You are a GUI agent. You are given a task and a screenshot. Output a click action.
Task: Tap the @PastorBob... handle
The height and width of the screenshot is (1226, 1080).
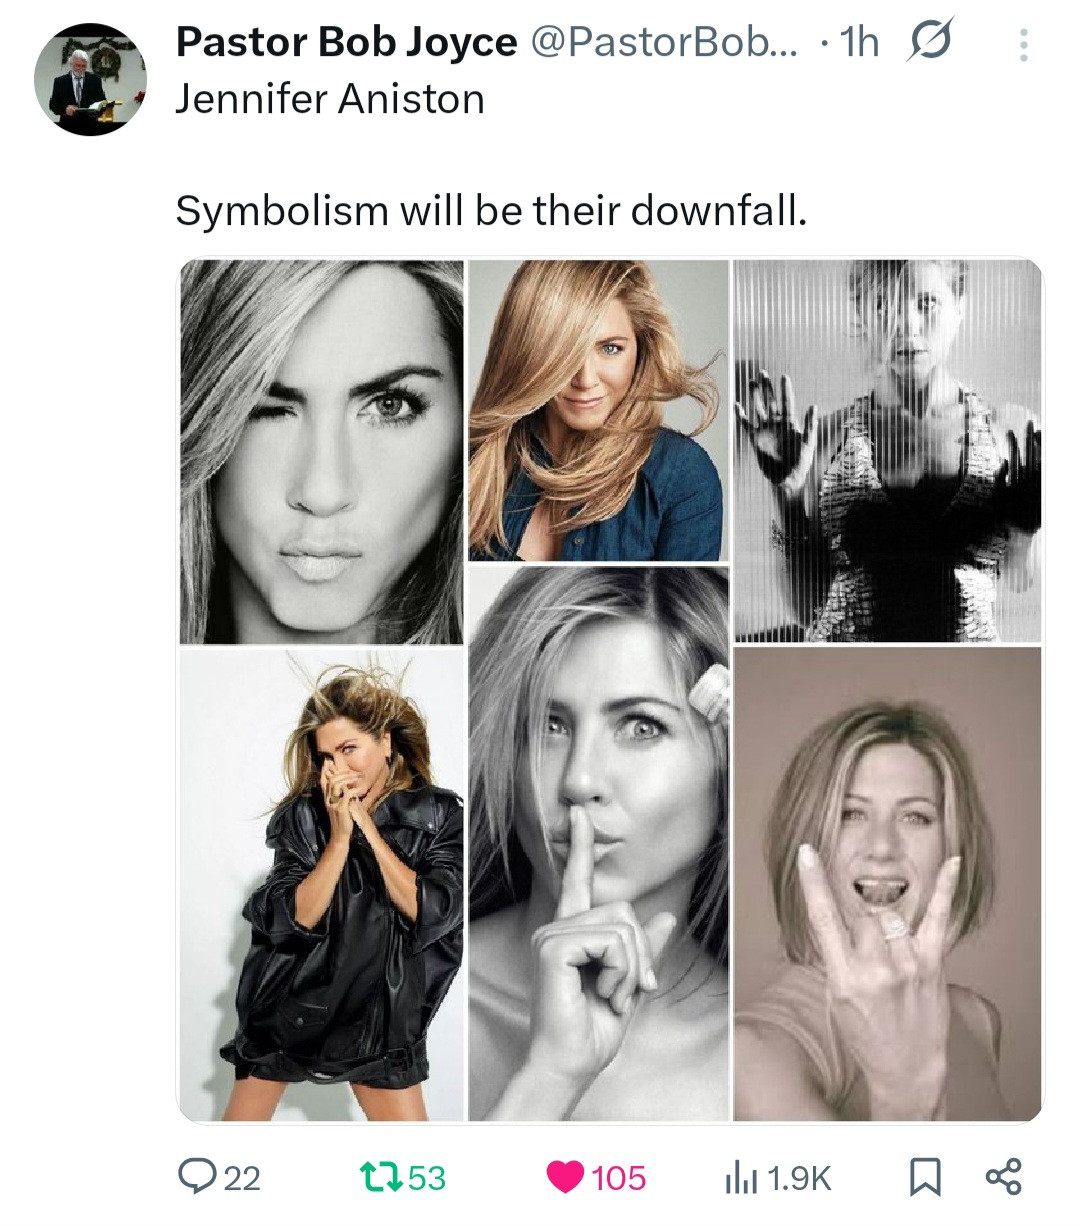(663, 42)
